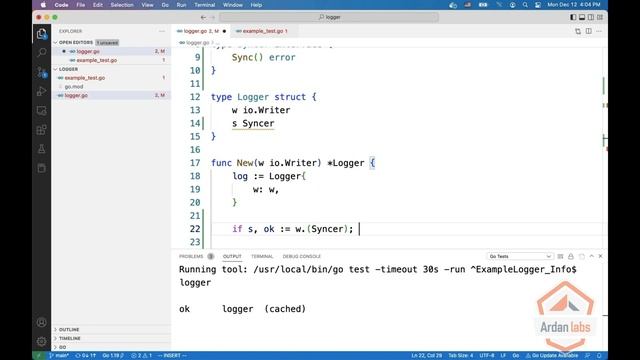
Task: Open Remote Explorer view in activity bar
Action: tap(42, 111)
